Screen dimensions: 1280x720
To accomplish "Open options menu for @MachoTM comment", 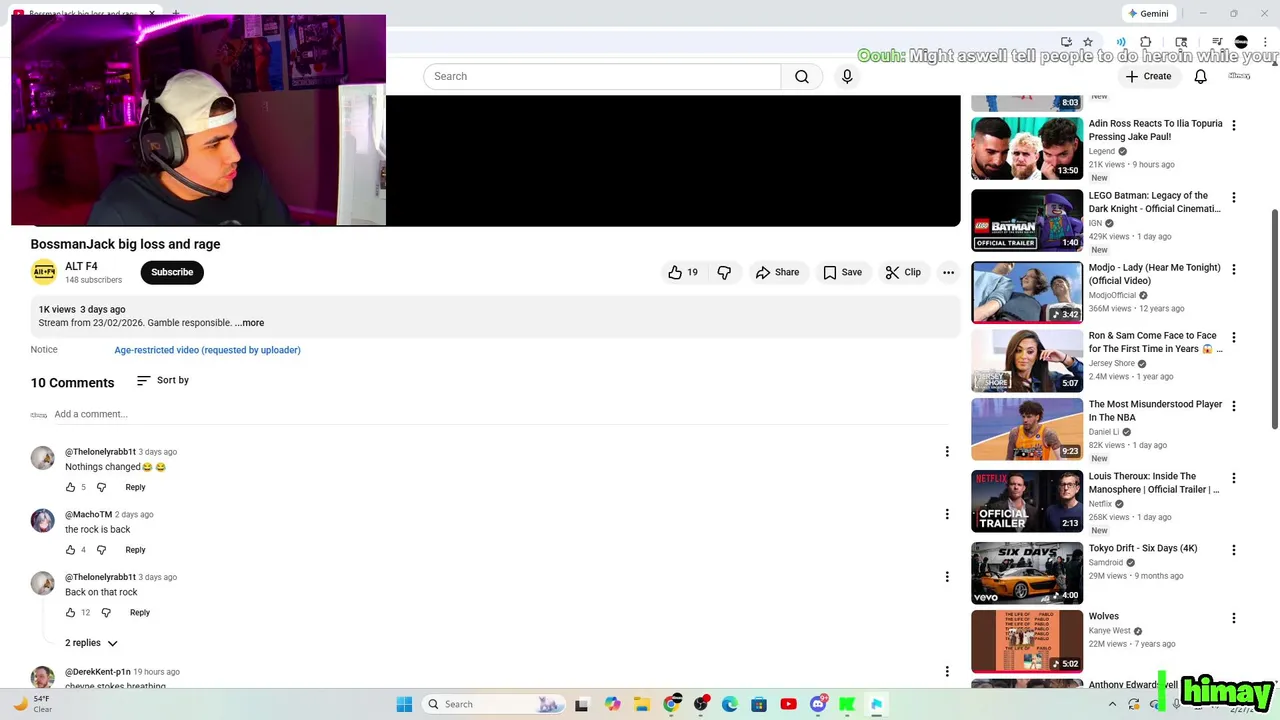I will click(x=947, y=514).
